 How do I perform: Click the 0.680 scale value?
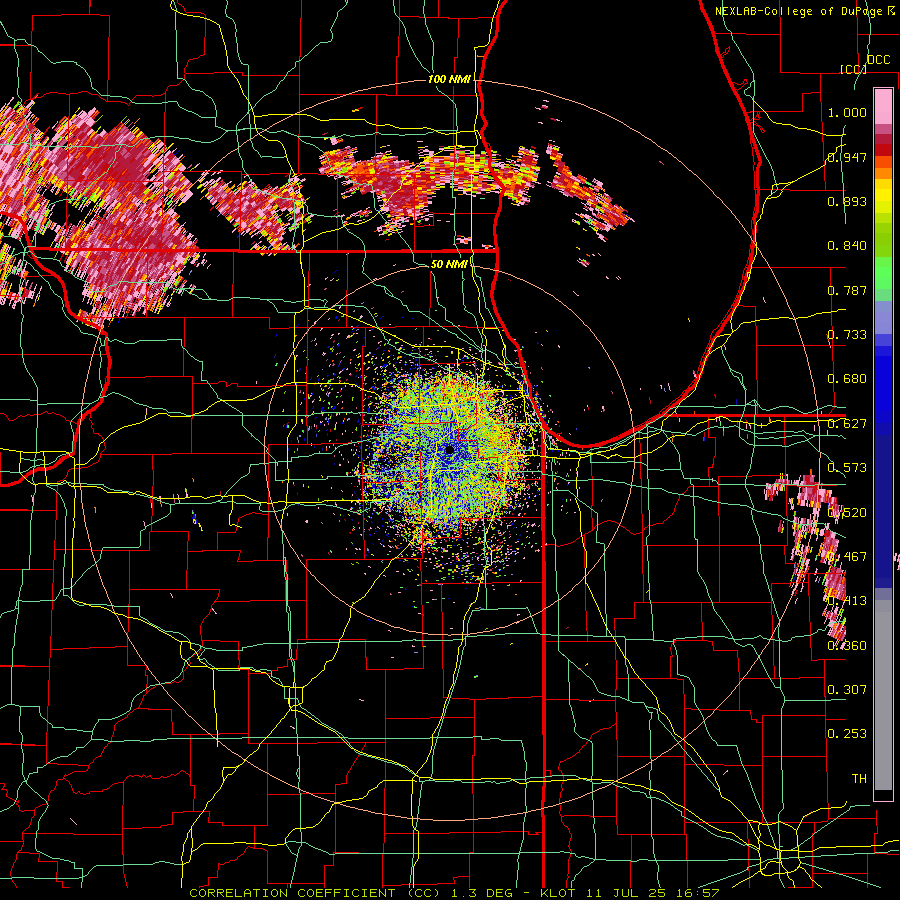pos(847,379)
